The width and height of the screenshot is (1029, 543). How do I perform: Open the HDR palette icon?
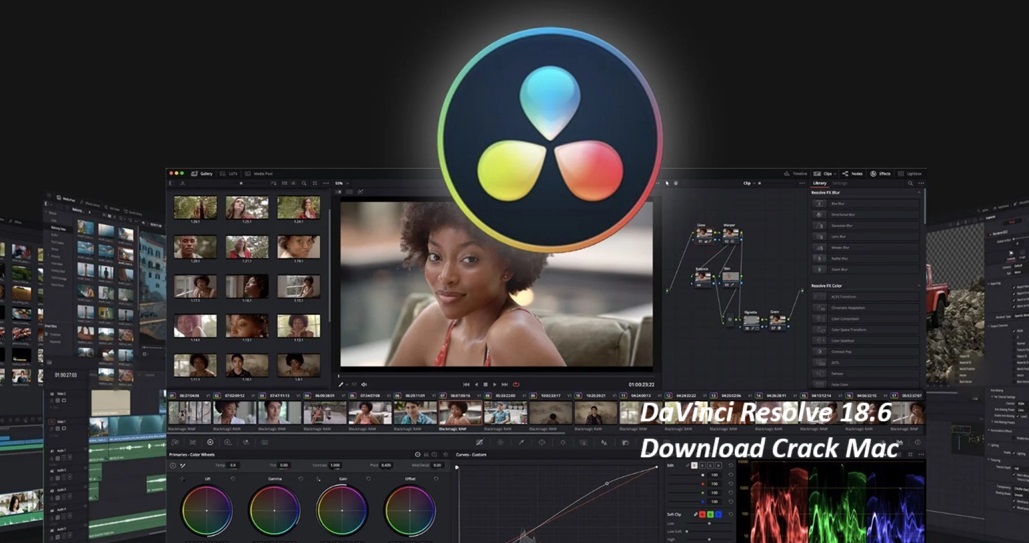(228, 443)
